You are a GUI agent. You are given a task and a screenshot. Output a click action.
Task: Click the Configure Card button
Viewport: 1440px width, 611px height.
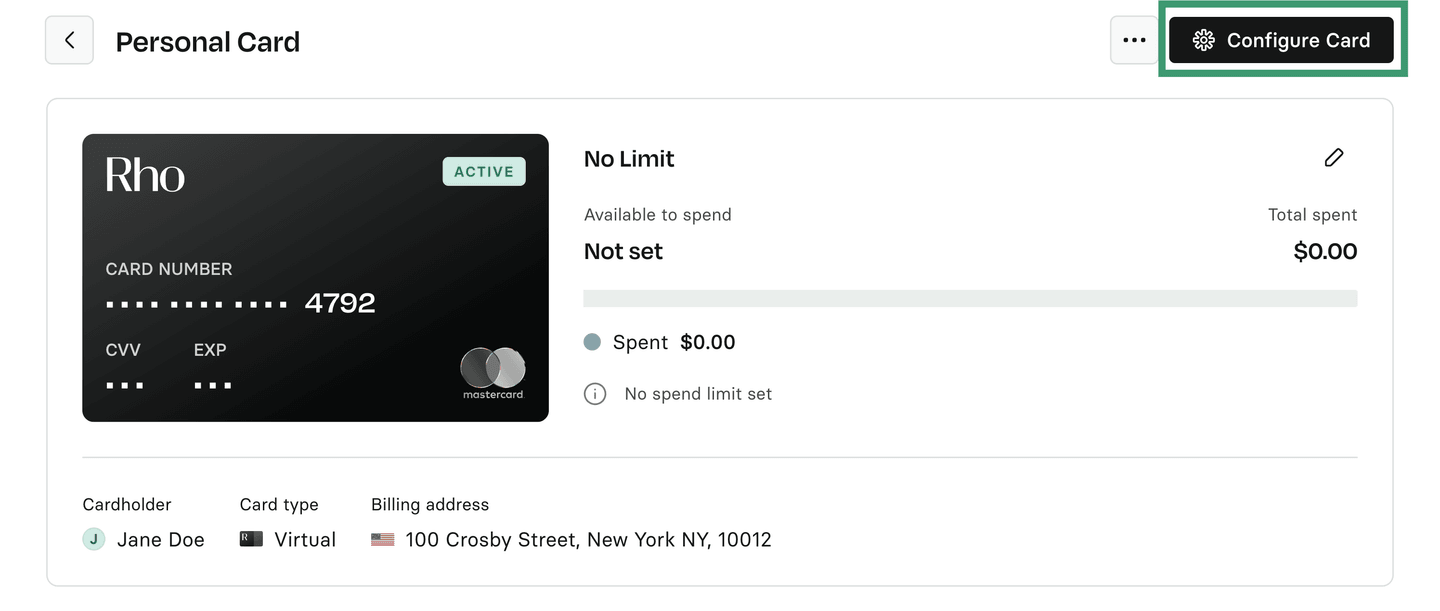1281,41
